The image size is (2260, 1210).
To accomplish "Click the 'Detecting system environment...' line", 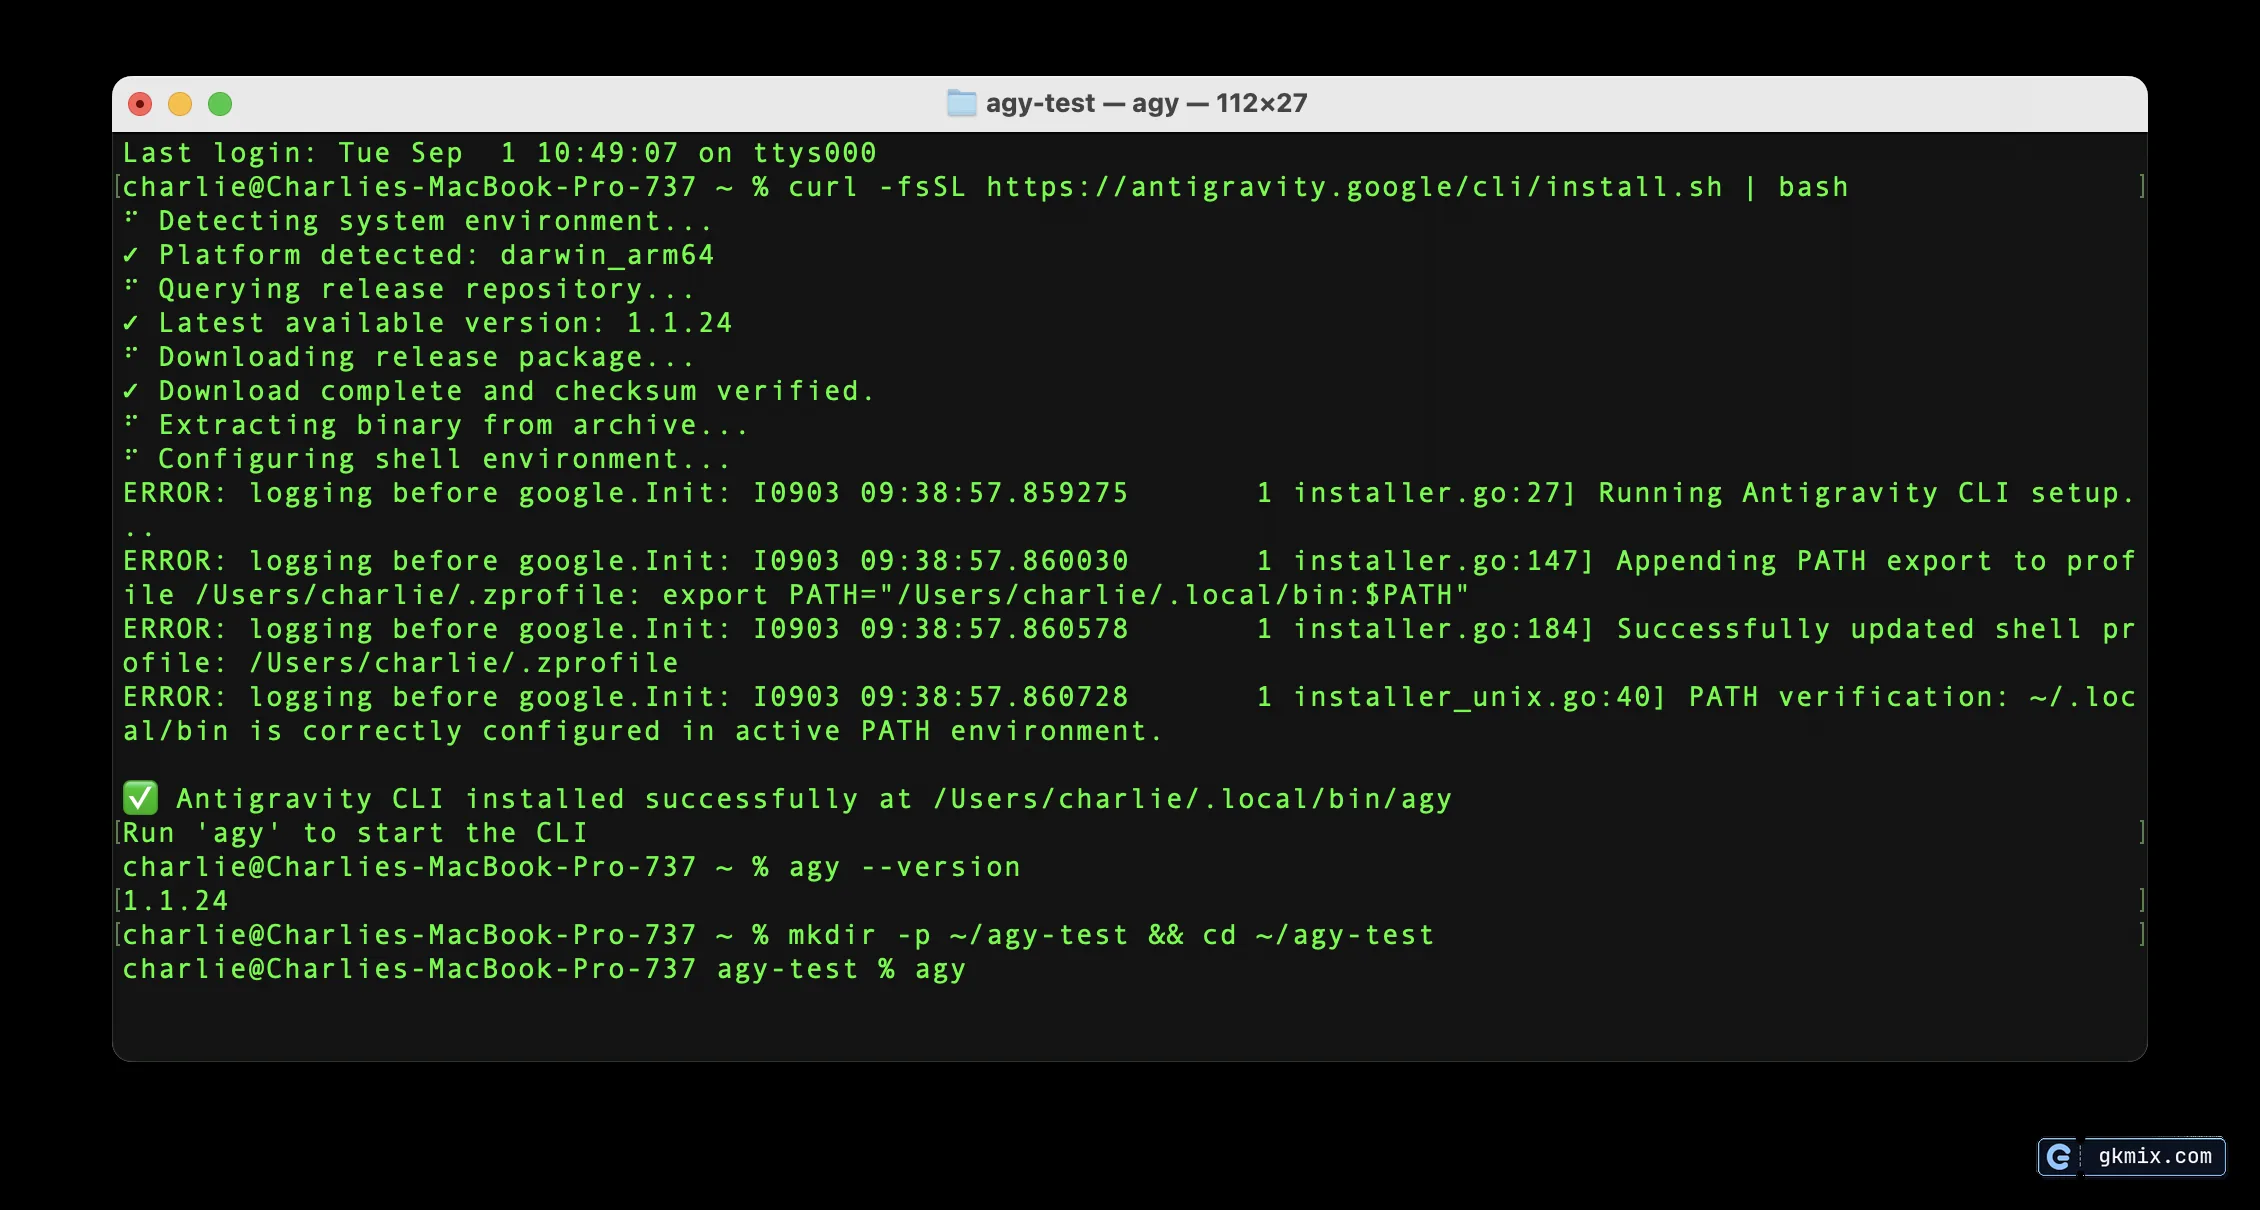I will point(417,221).
